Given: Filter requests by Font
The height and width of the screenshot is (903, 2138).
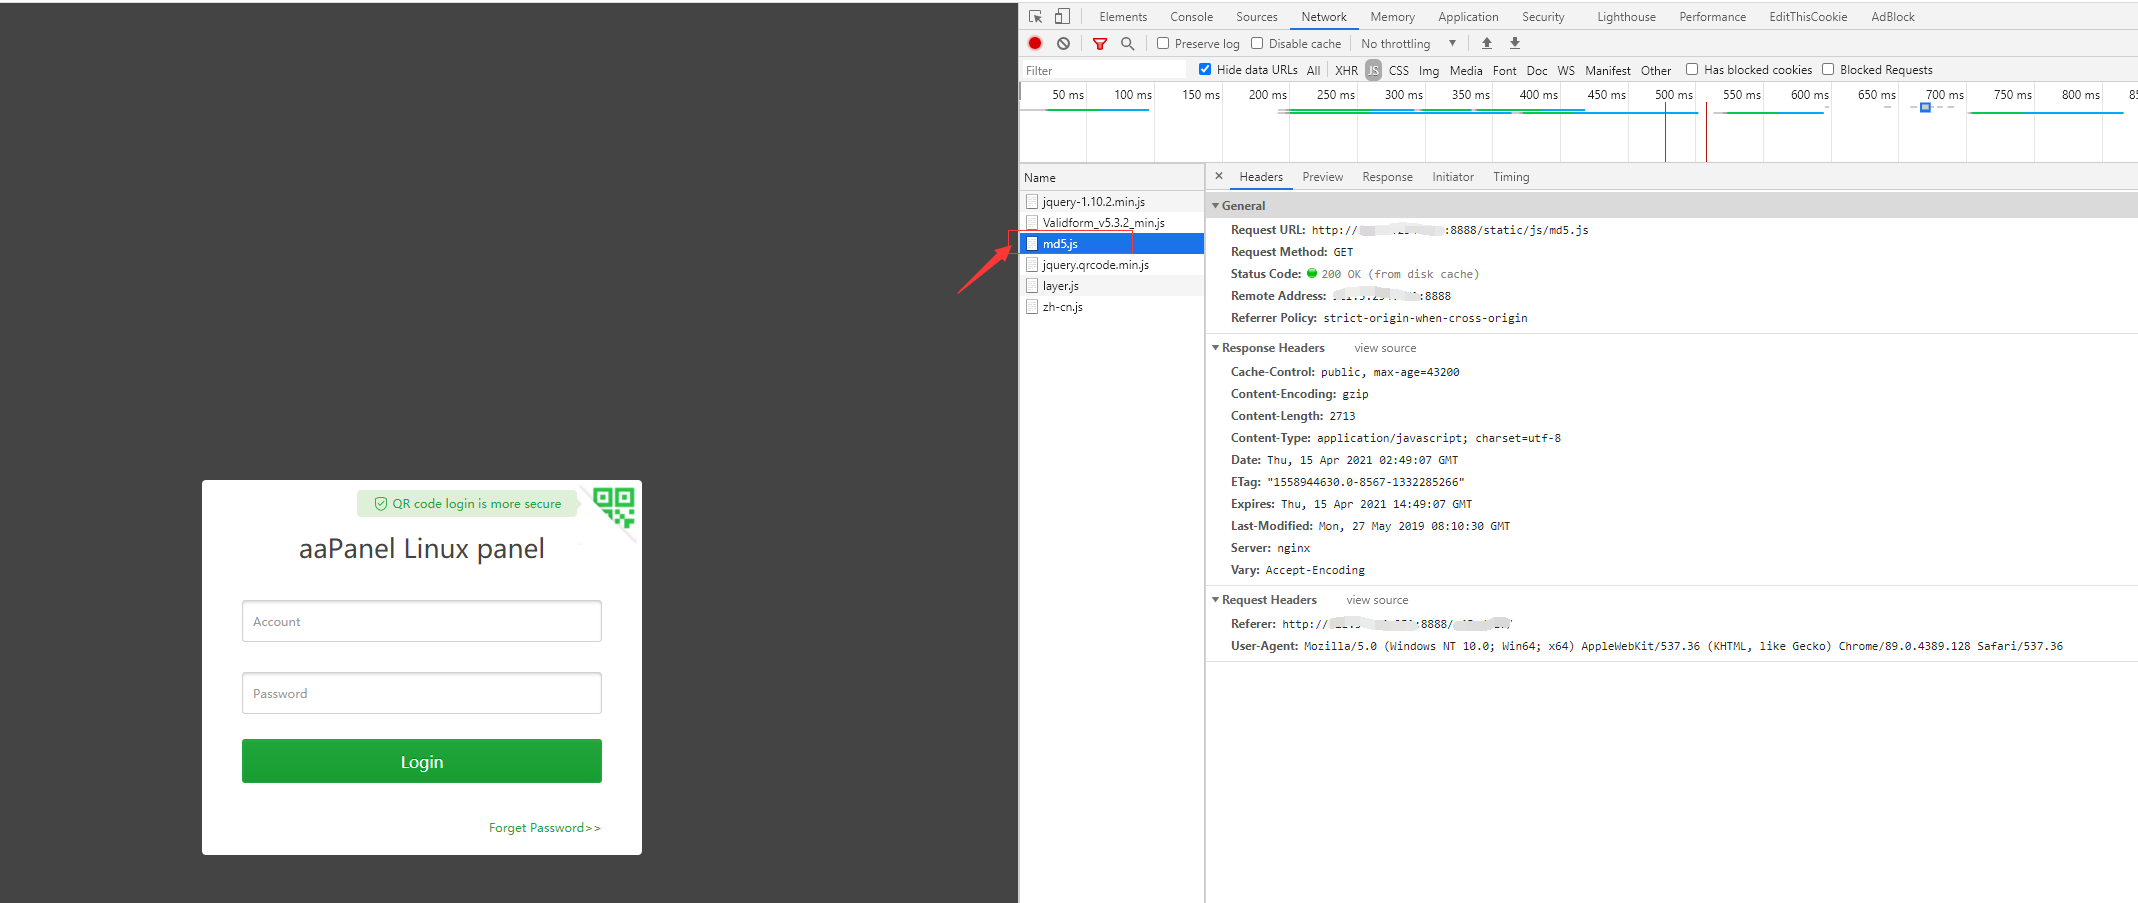Looking at the screenshot, I should [1505, 71].
